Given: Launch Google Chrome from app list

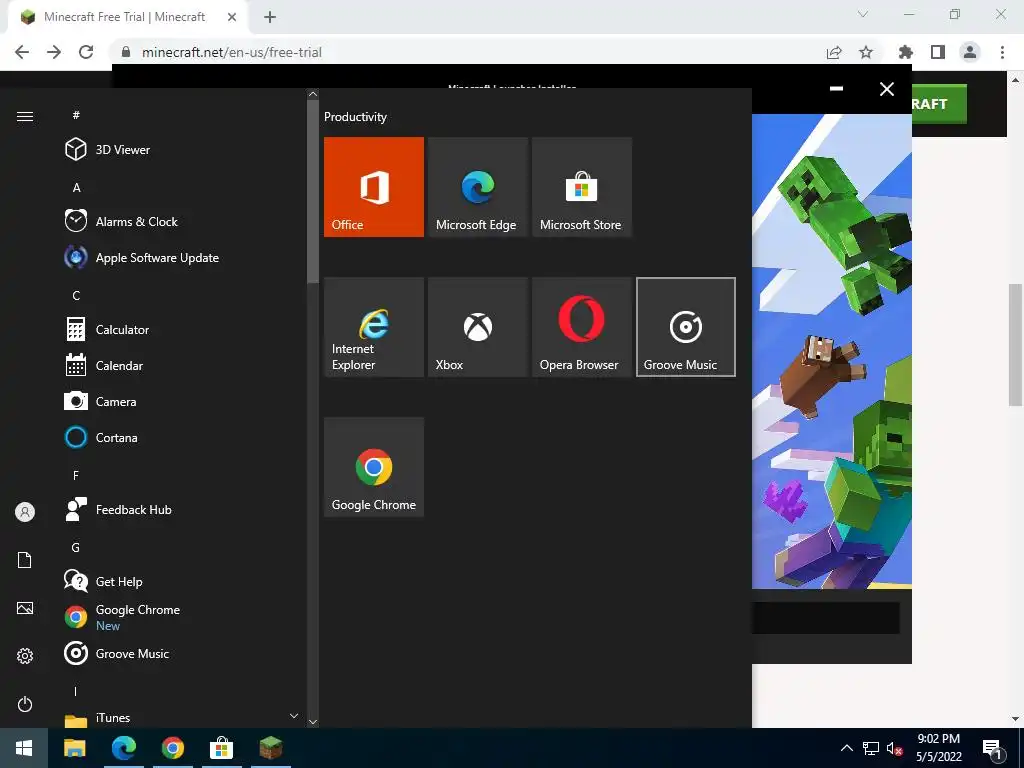Looking at the screenshot, I should tap(183, 617).
